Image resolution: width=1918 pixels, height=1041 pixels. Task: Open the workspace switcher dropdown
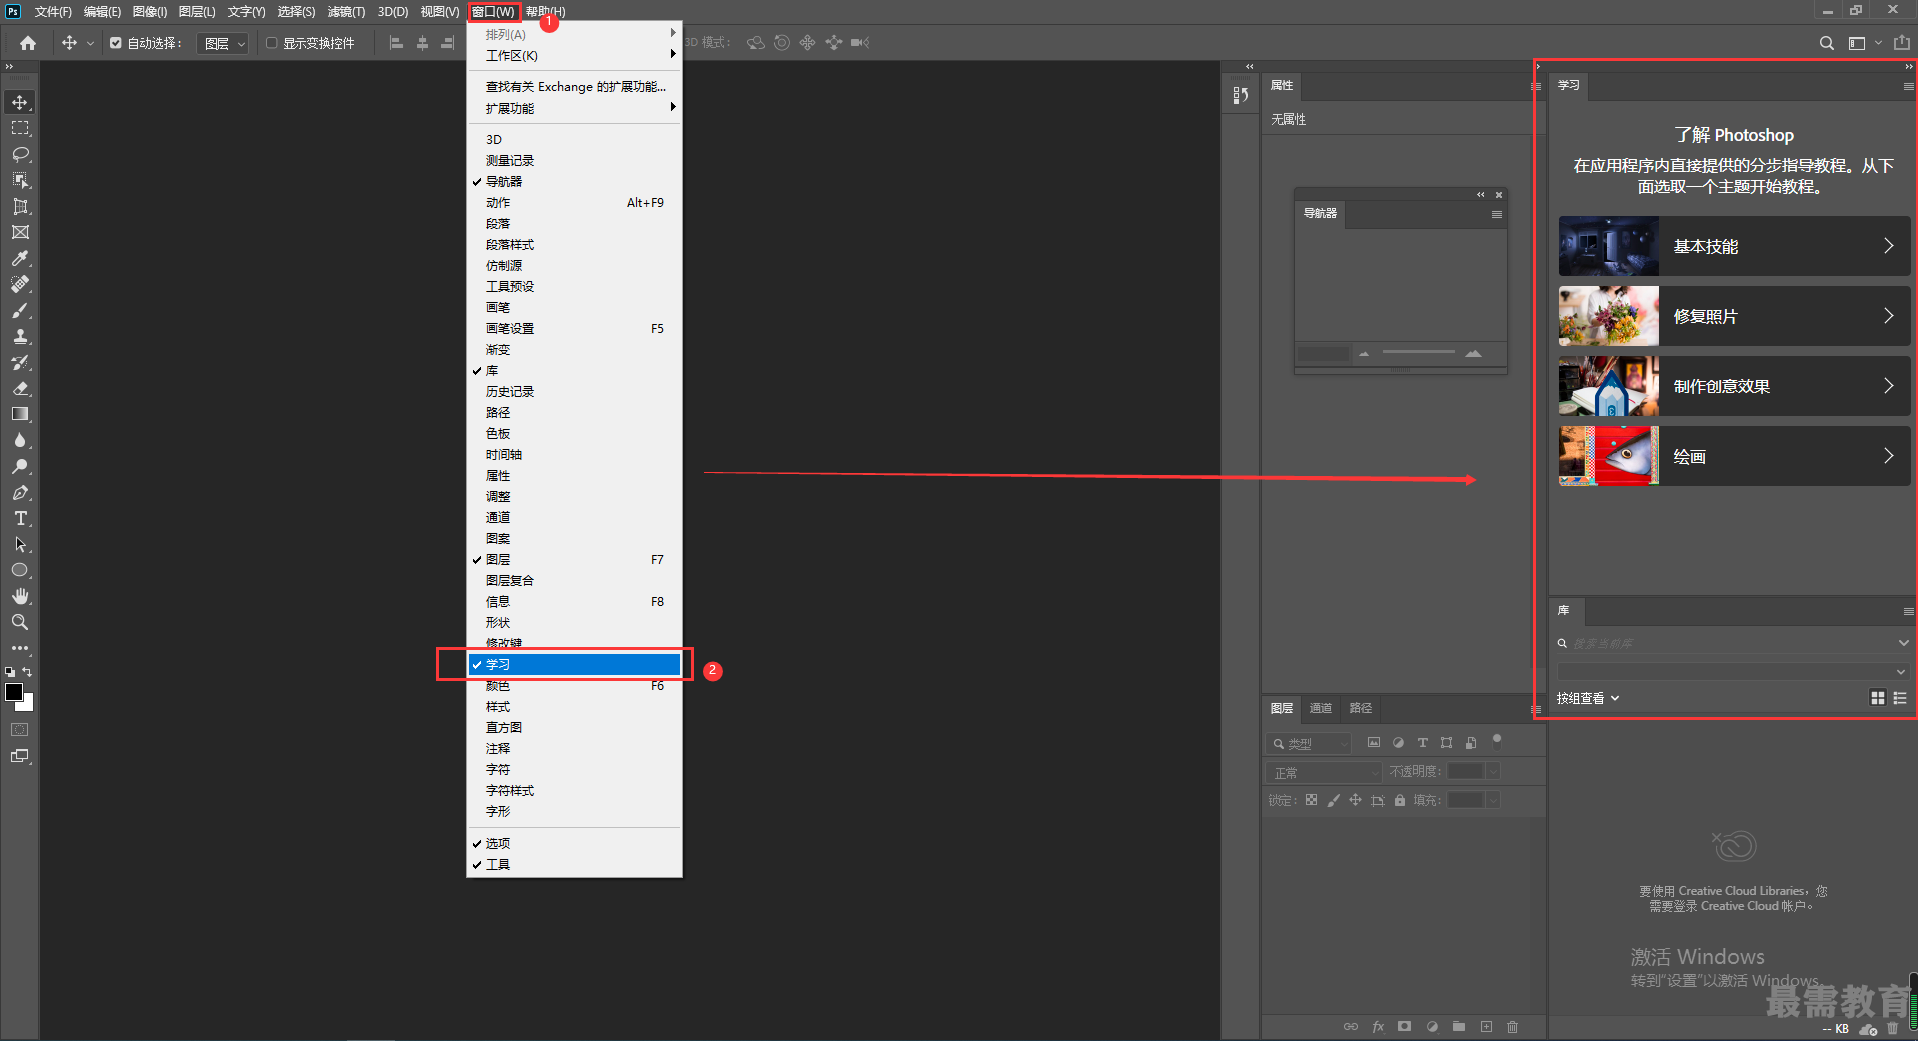click(1863, 43)
